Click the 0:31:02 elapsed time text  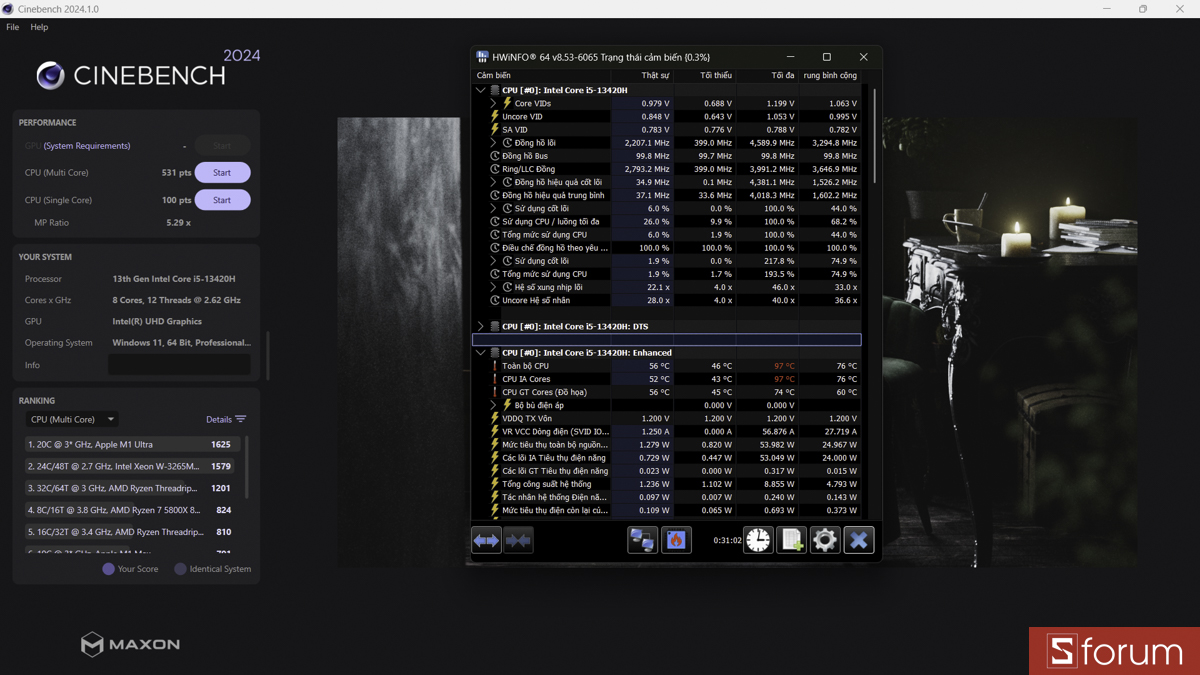pyautogui.click(x=727, y=540)
